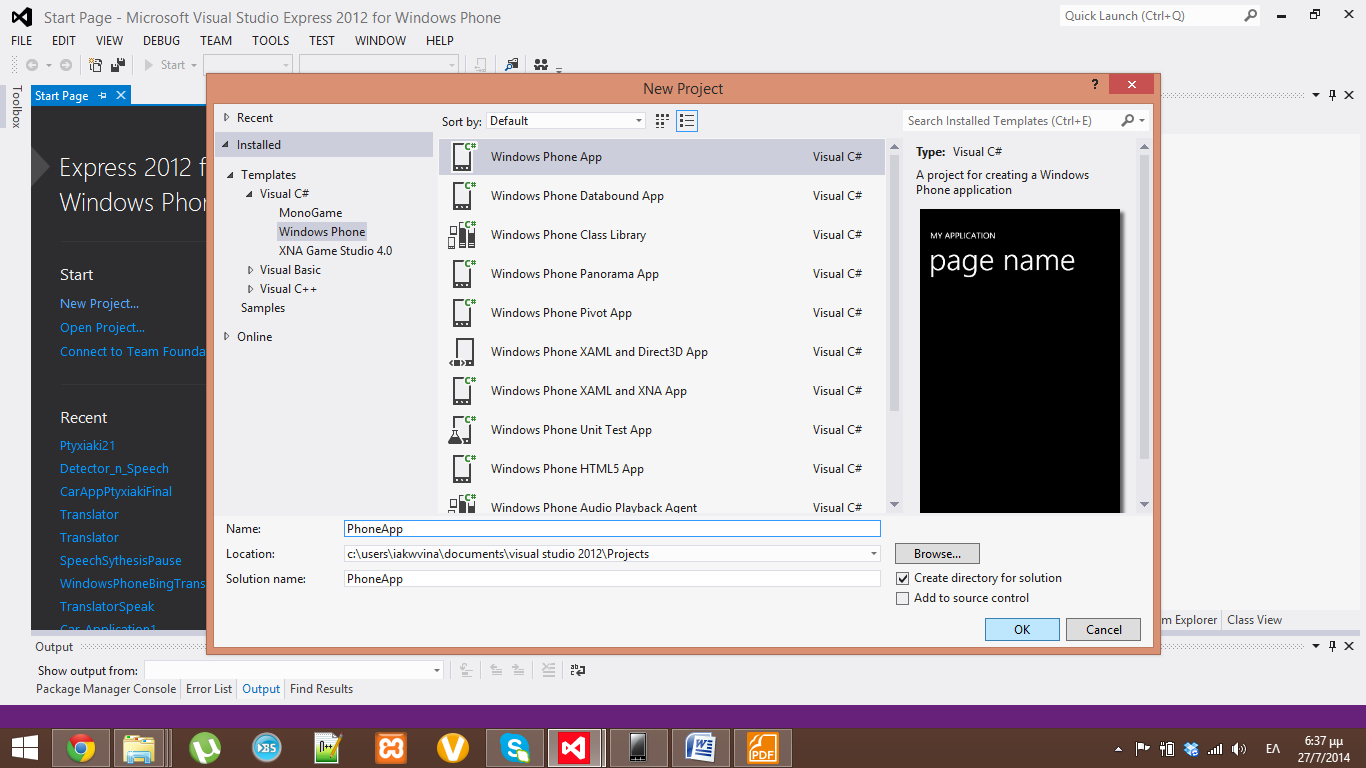Image resolution: width=1366 pixels, height=768 pixels.
Task: Click the Find in Files toolbar icon
Action: [512, 65]
